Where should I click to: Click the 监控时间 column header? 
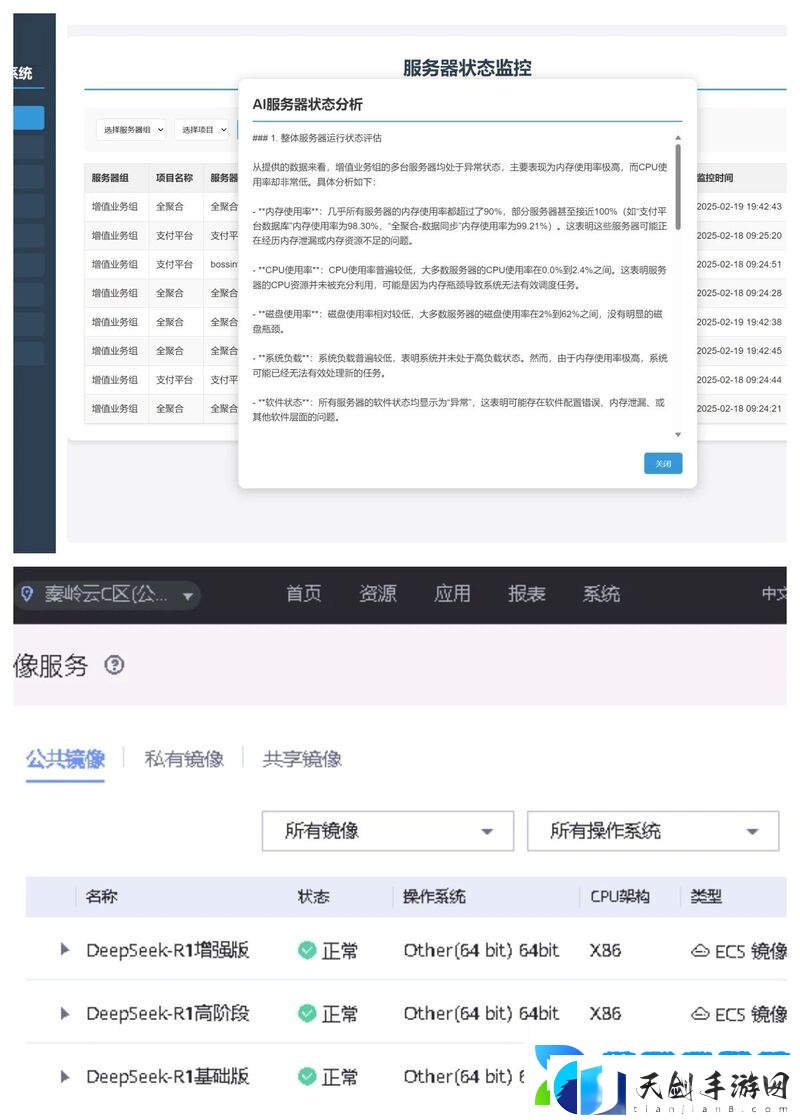click(x=715, y=178)
